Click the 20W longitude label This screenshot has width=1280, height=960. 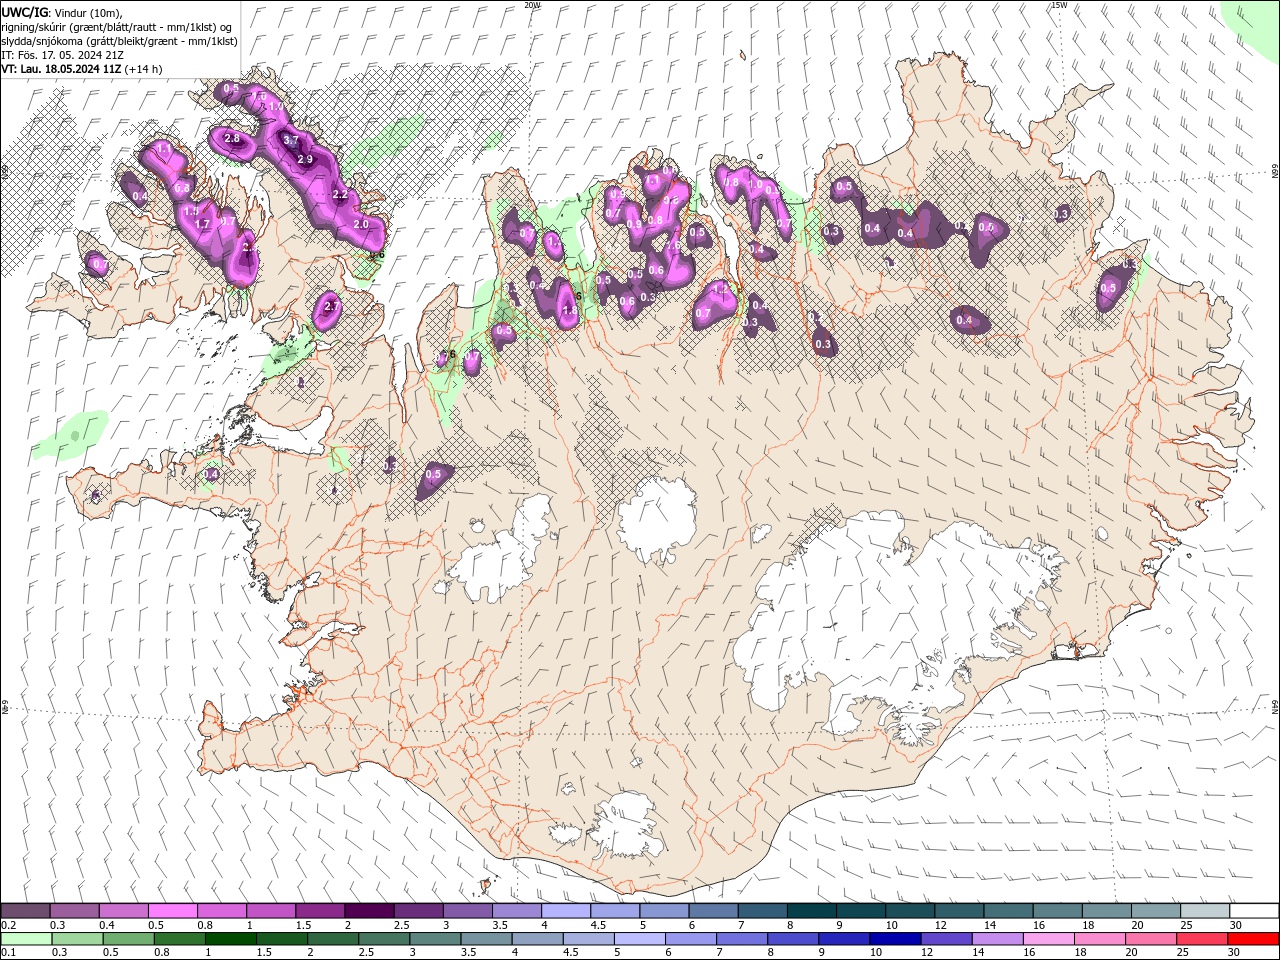tap(532, 5)
